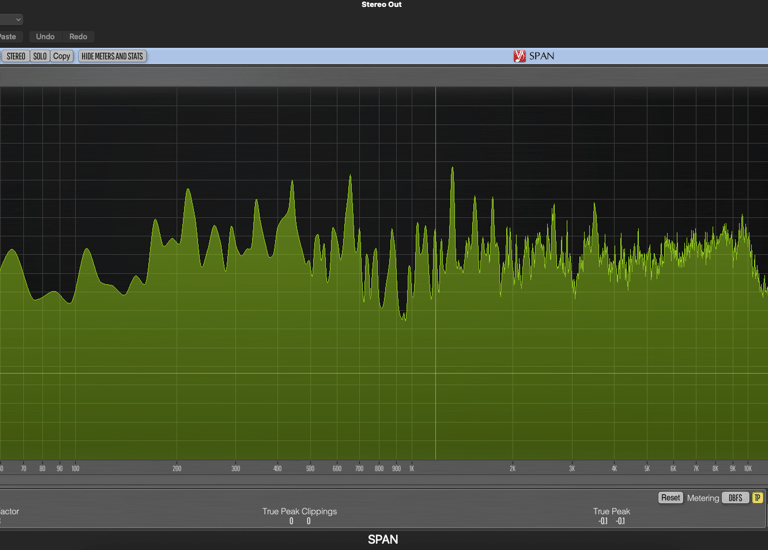Click the SPAN label at window bottom
Image resolution: width=768 pixels, height=550 pixels.
(x=383, y=540)
